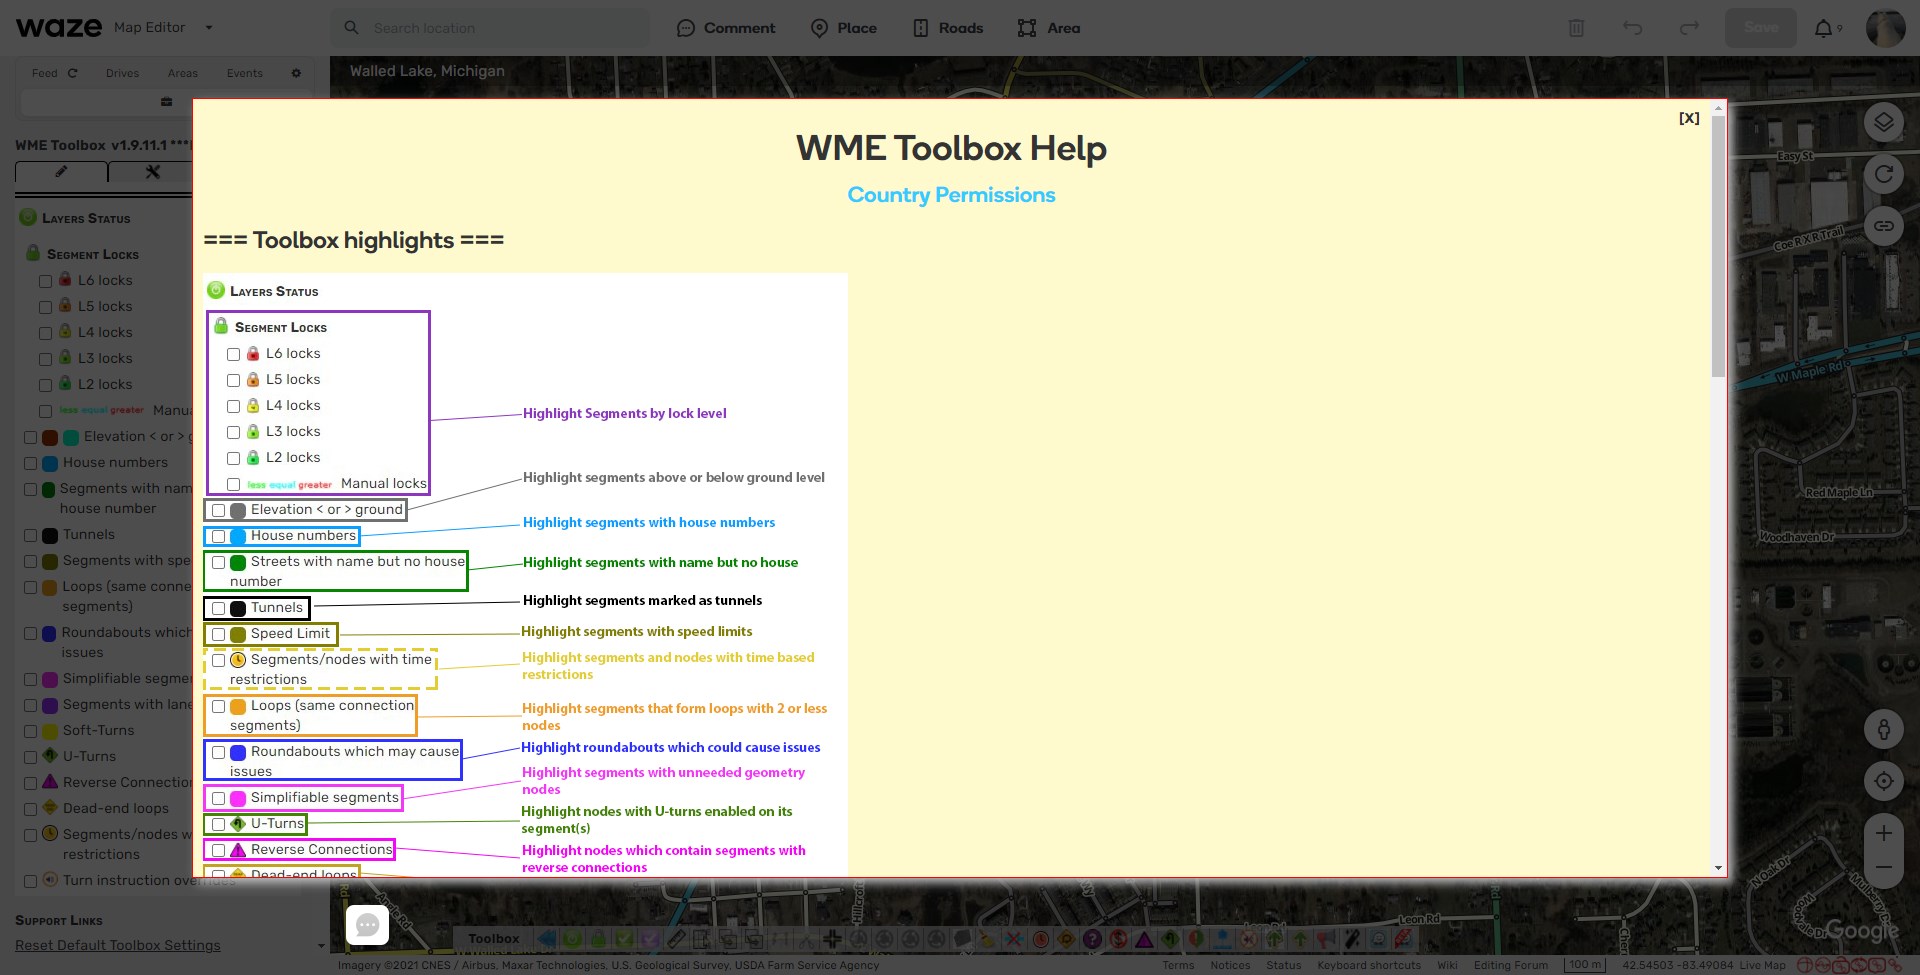Open feed settings gear icon

pos(296,73)
